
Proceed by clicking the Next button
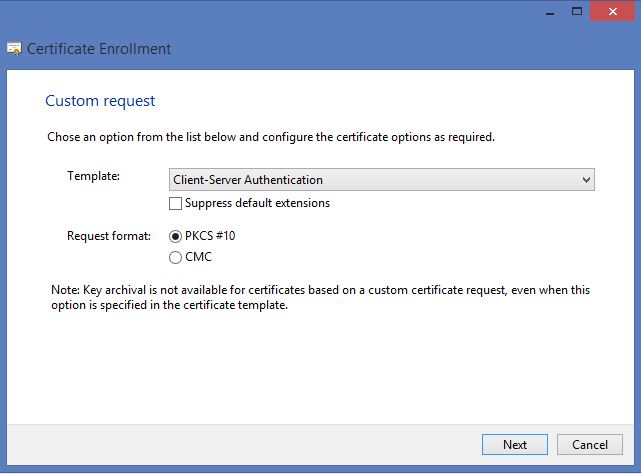[x=514, y=444]
